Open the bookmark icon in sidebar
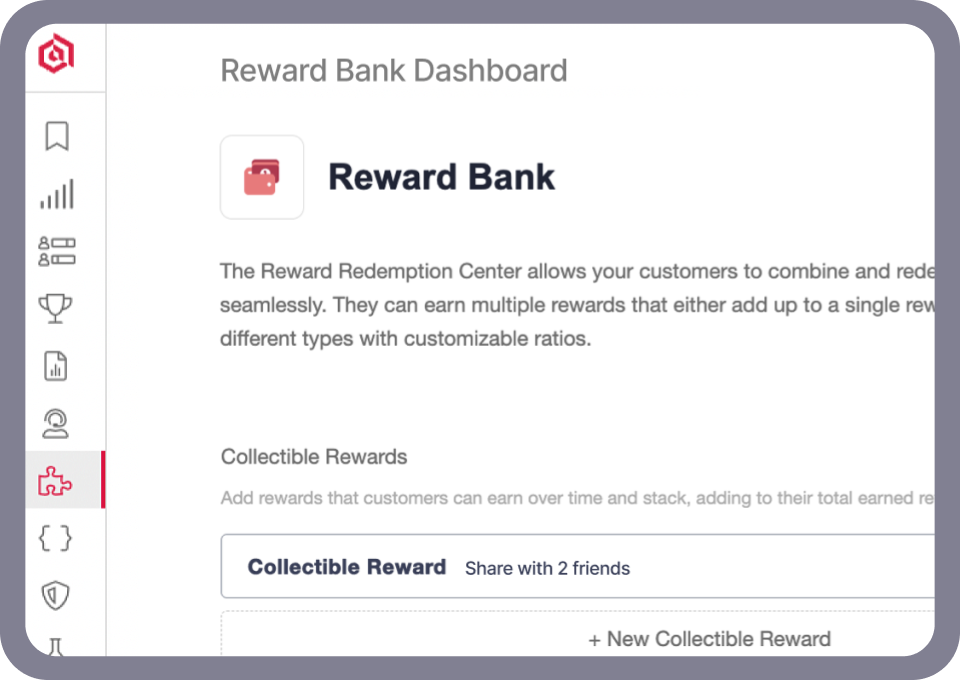The height and width of the screenshot is (680, 960). click(x=57, y=136)
